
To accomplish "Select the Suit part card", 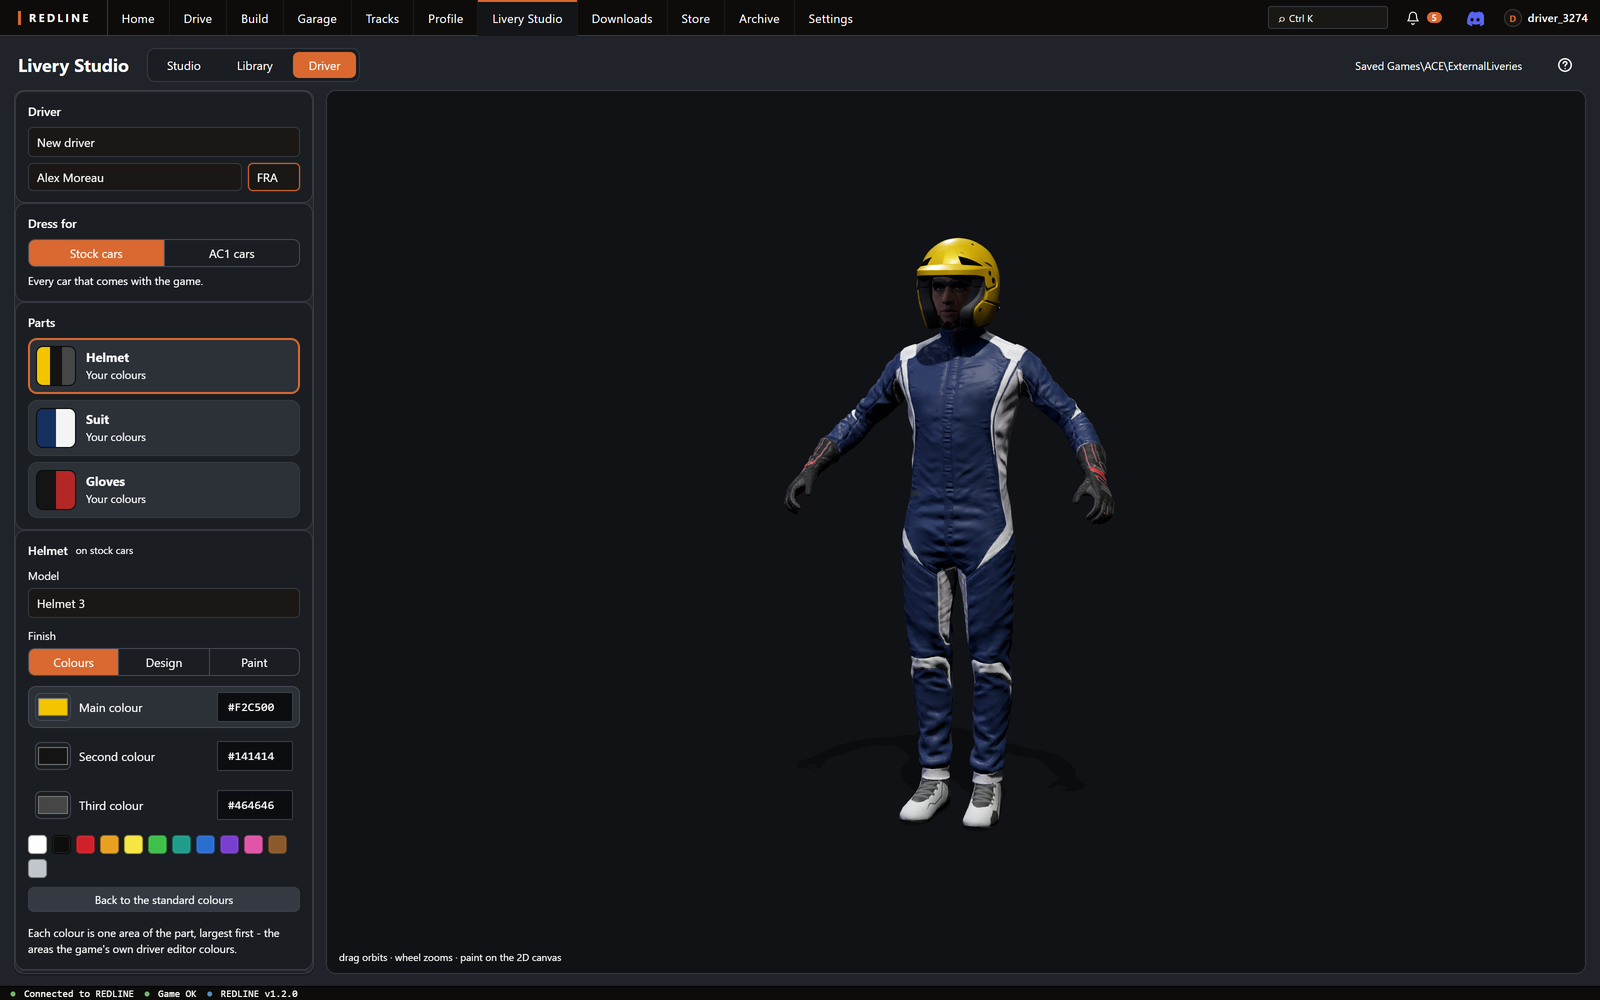I will (164, 428).
